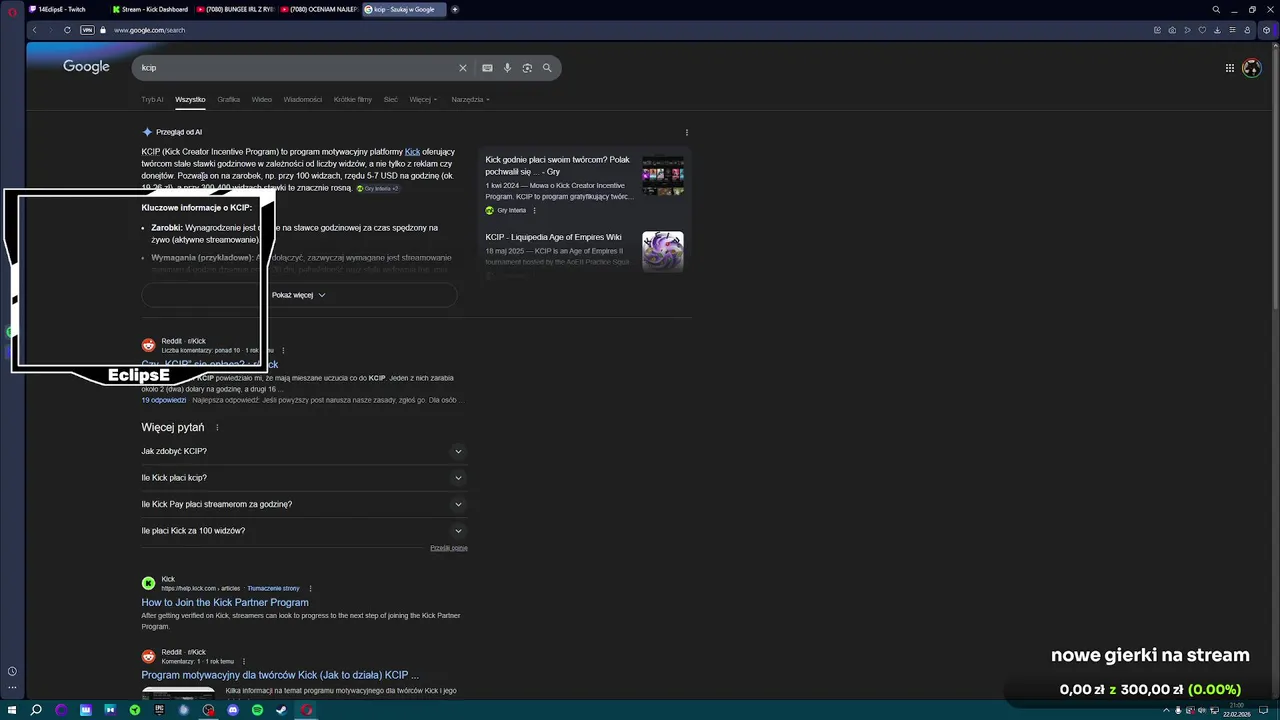Switch to BUNGEE IRL Z RYBI tab
Screen dimensions: 1280x720
pos(234,9)
